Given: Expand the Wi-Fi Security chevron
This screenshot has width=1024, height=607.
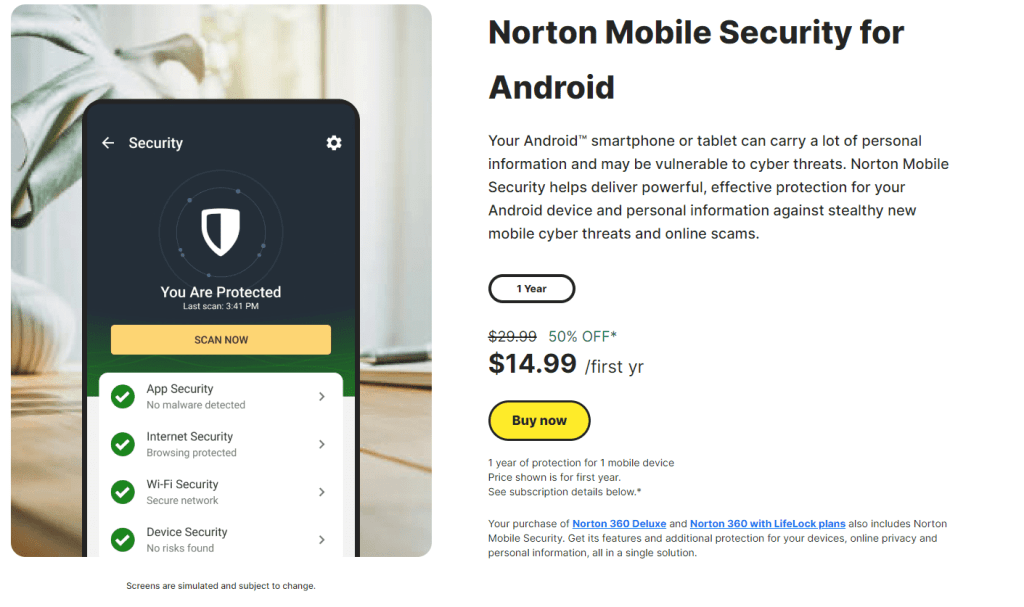Looking at the screenshot, I should (x=321, y=492).
